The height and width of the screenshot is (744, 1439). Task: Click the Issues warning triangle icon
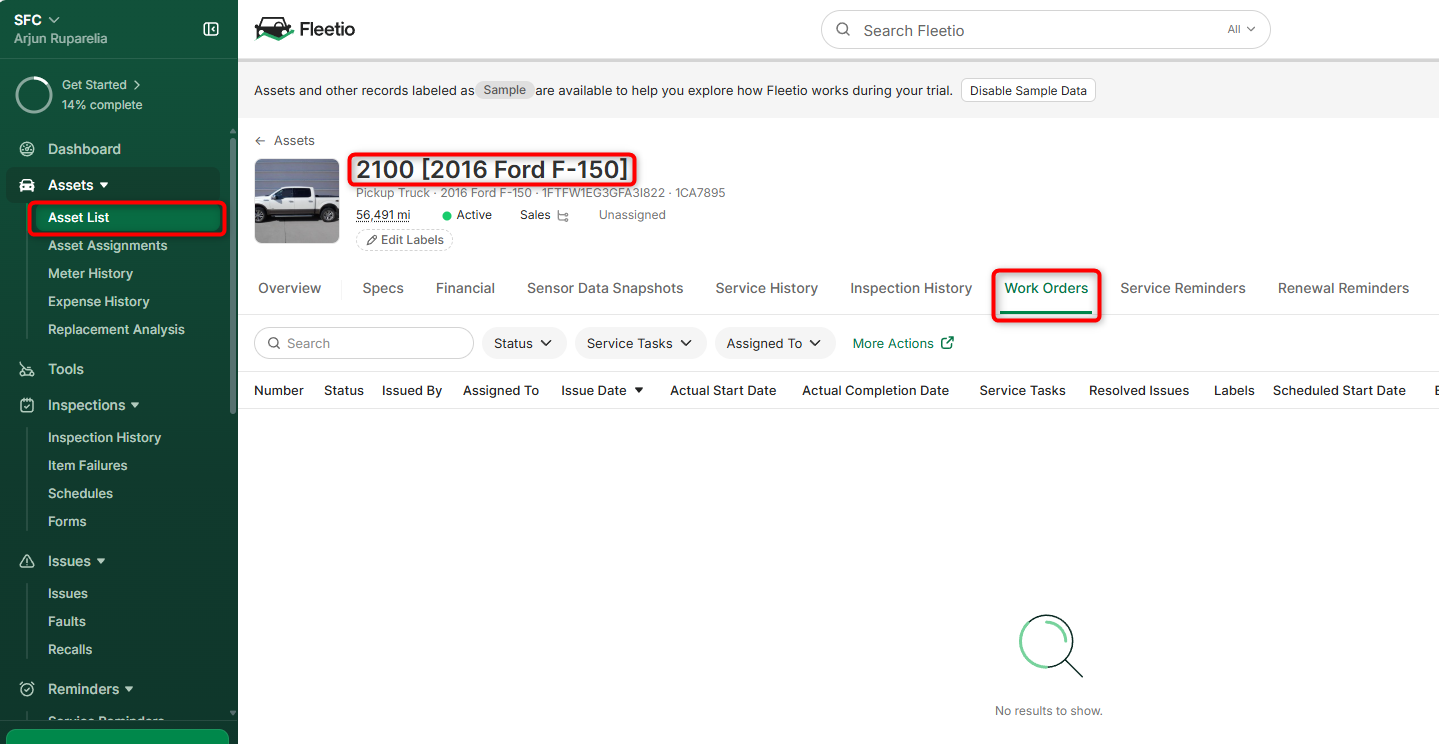[27, 561]
